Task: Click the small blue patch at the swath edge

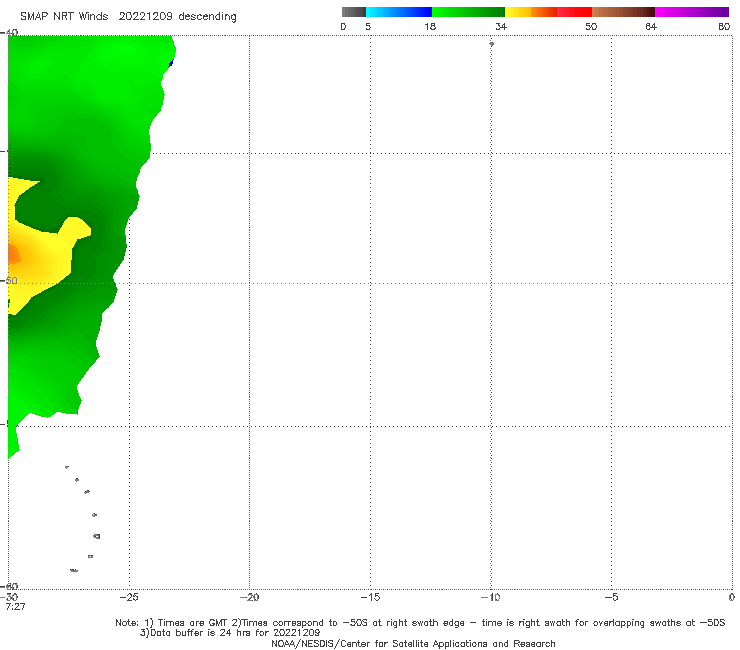Action: (x=171, y=63)
